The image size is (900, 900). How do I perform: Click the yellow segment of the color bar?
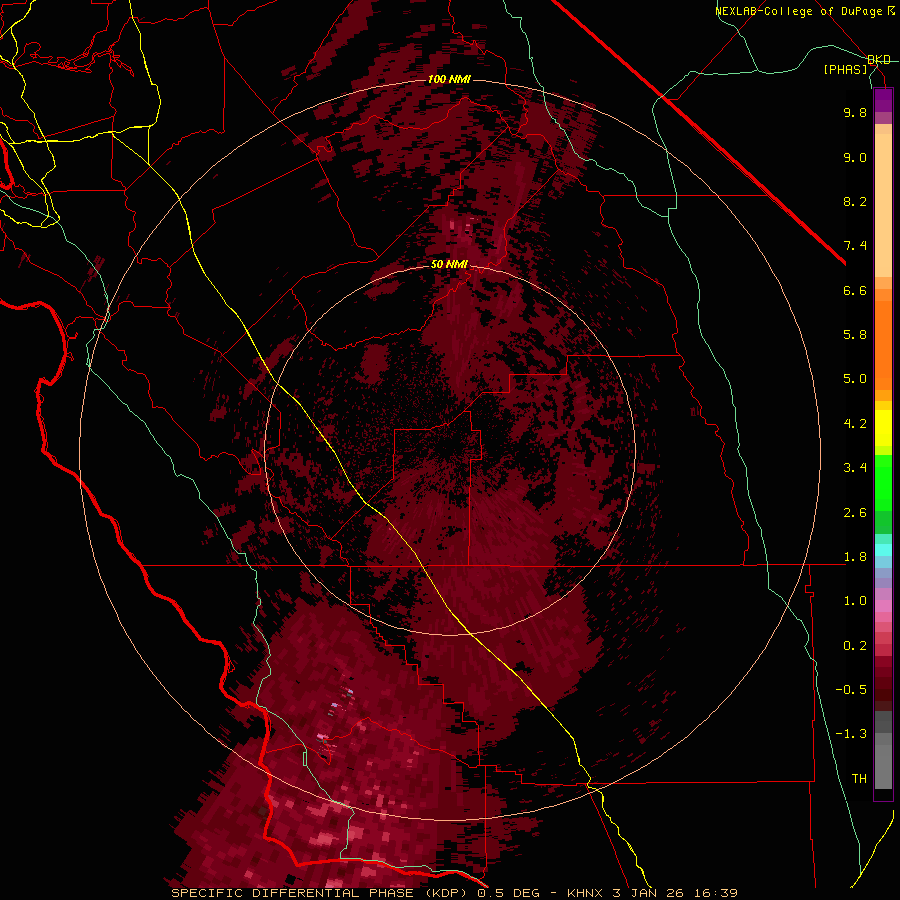(883, 428)
